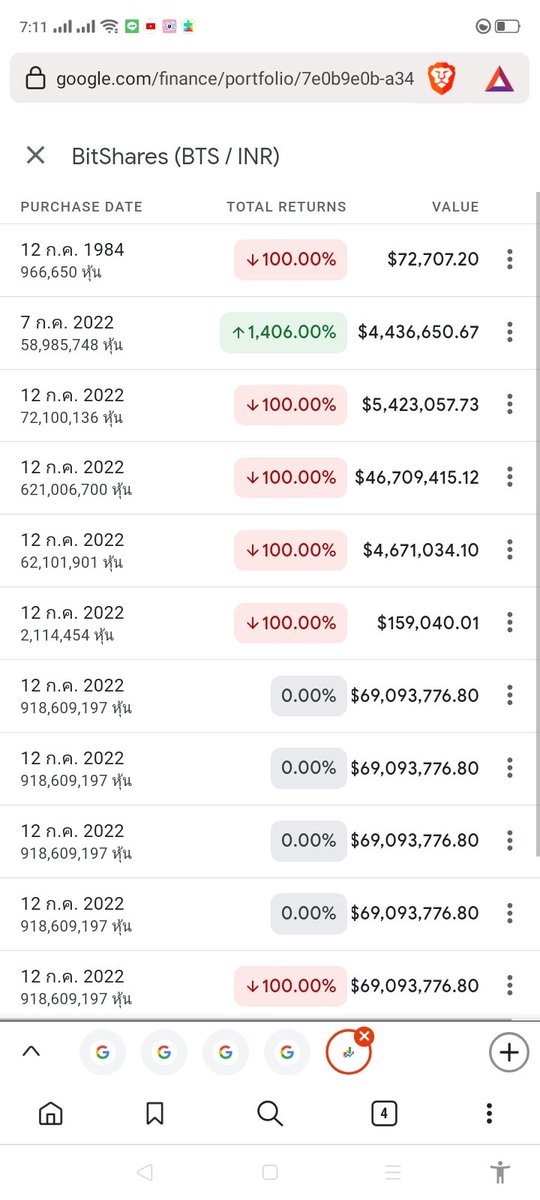Open search from bottom toolbar
Screen dimensions: 540x1200
(x=270, y=1113)
